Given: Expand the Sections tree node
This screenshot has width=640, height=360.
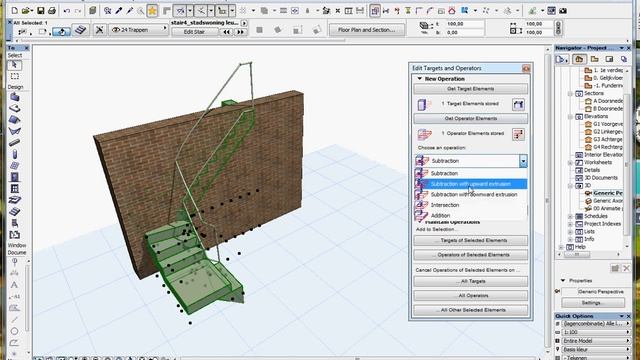Looking at the screenshot, I should 571,93.
